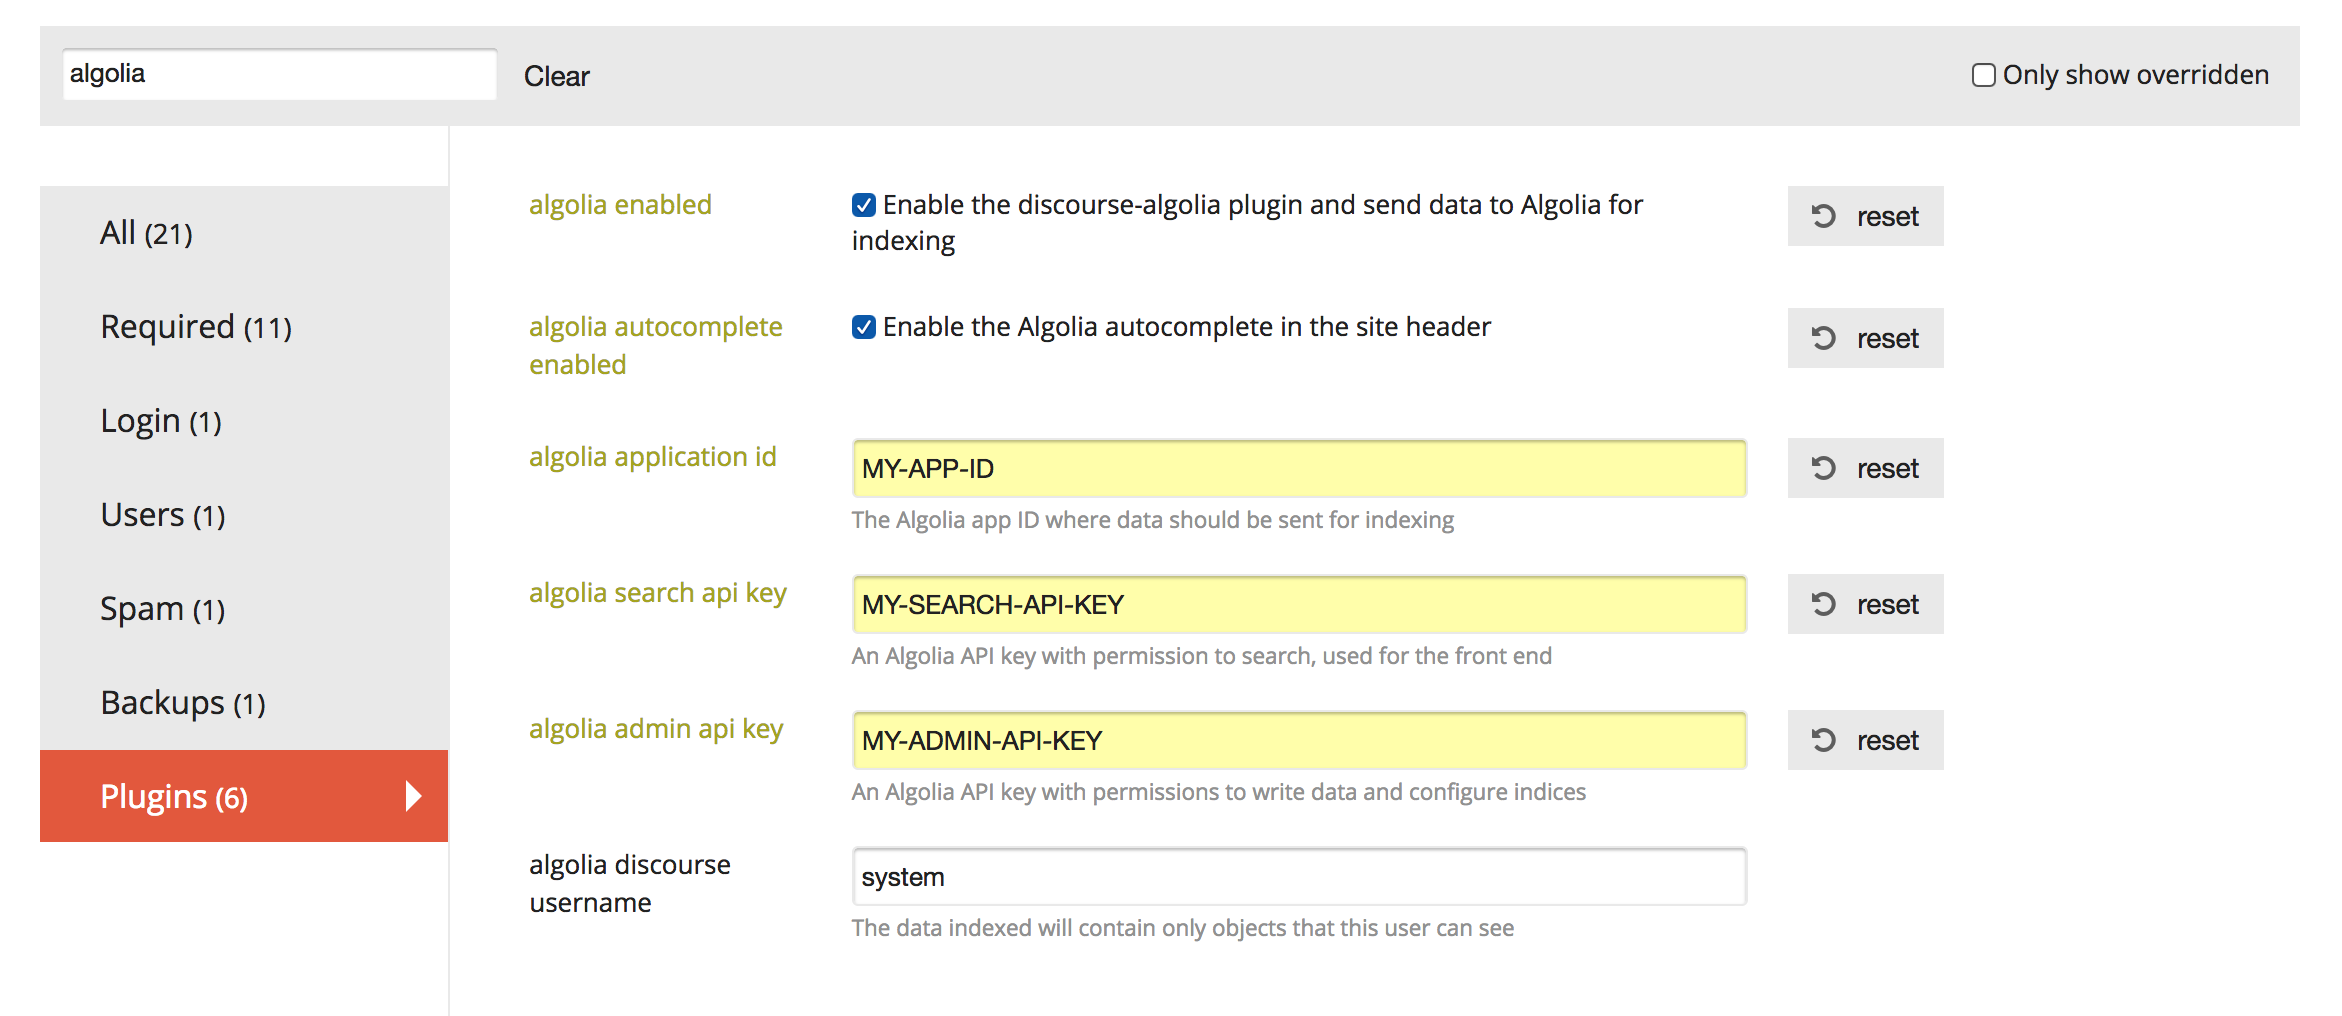Click the algolia application id label
The width and height of the screenshot is (2342, 1016).
click(653, 457)
